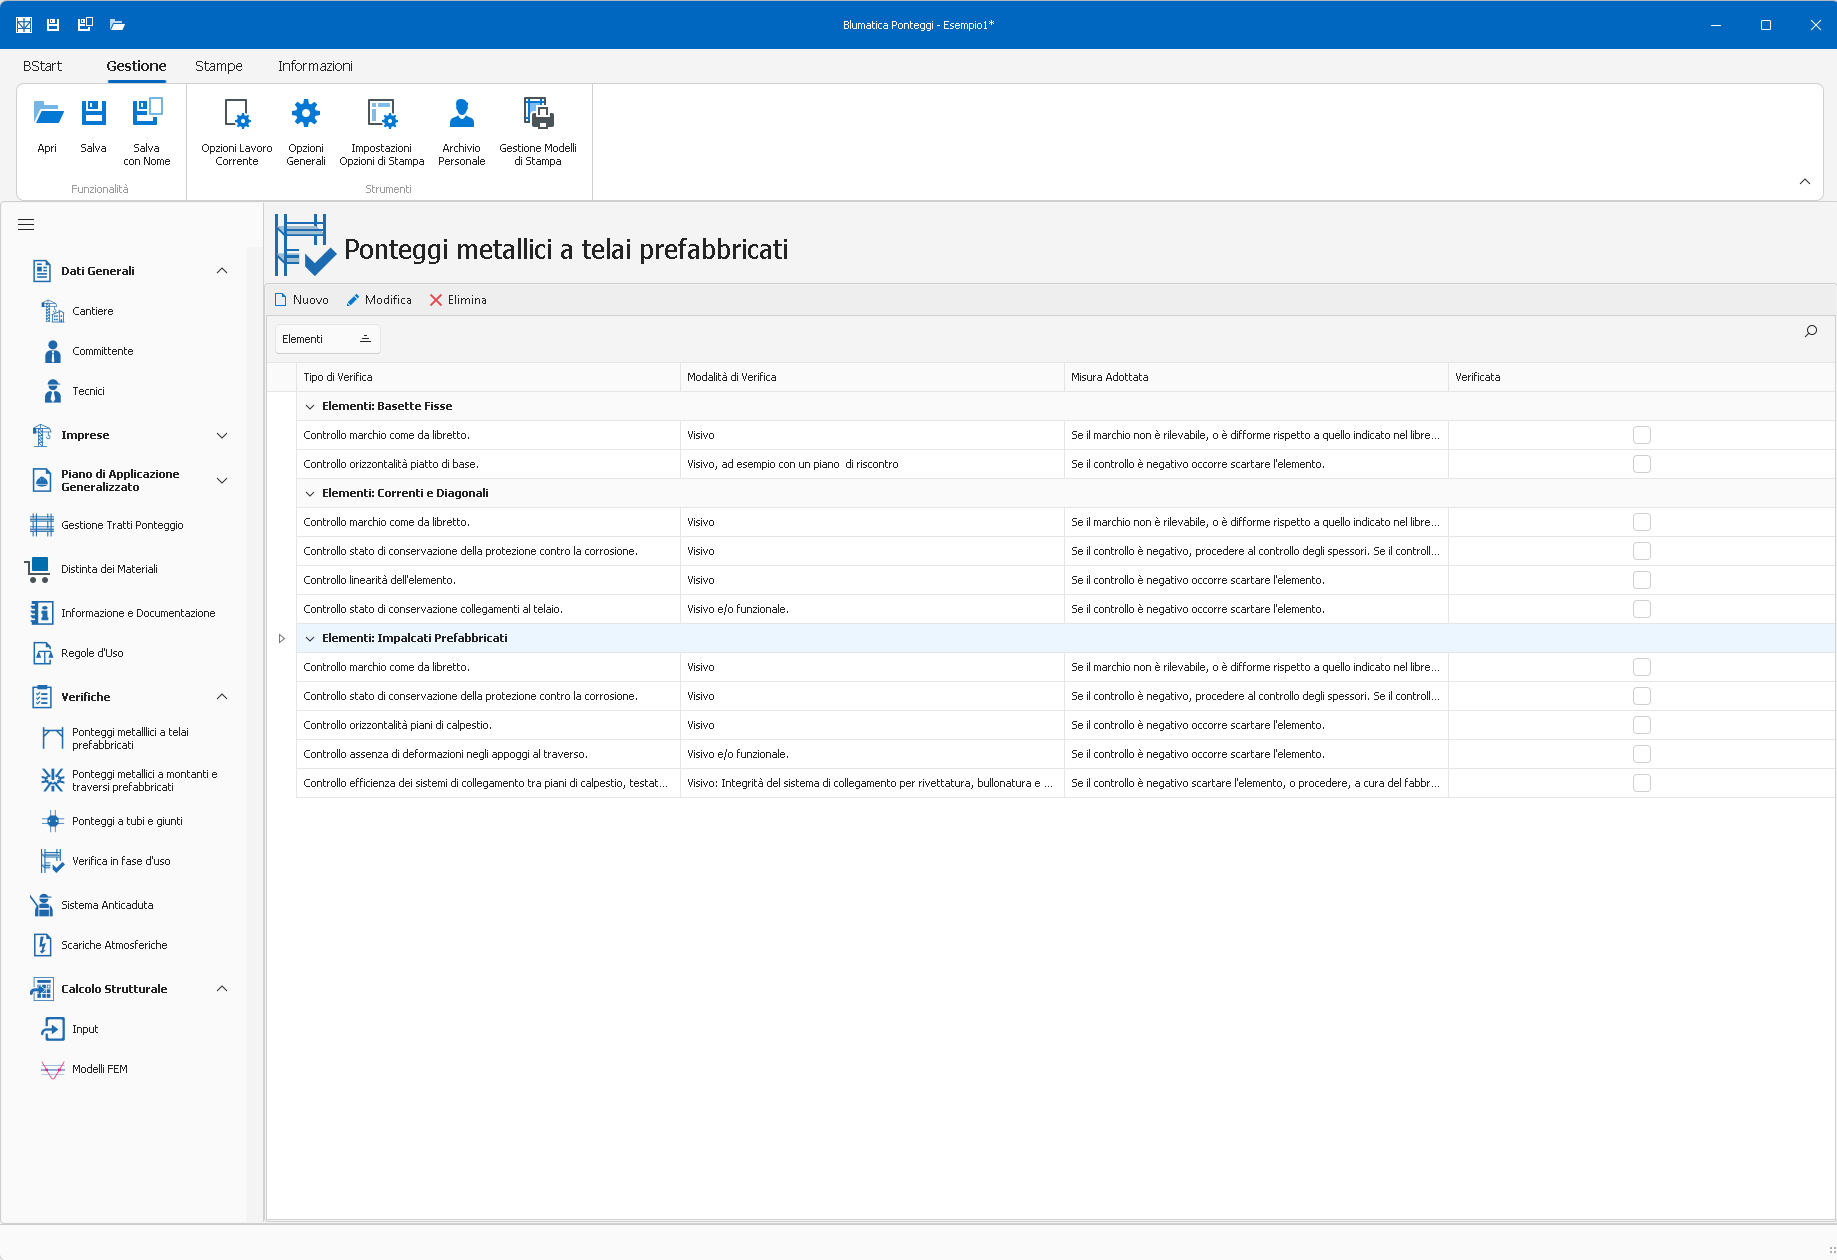The image size is (1837, 1260).
Task: Open the Informazioni tab
Action: click(x=315, y=66)
